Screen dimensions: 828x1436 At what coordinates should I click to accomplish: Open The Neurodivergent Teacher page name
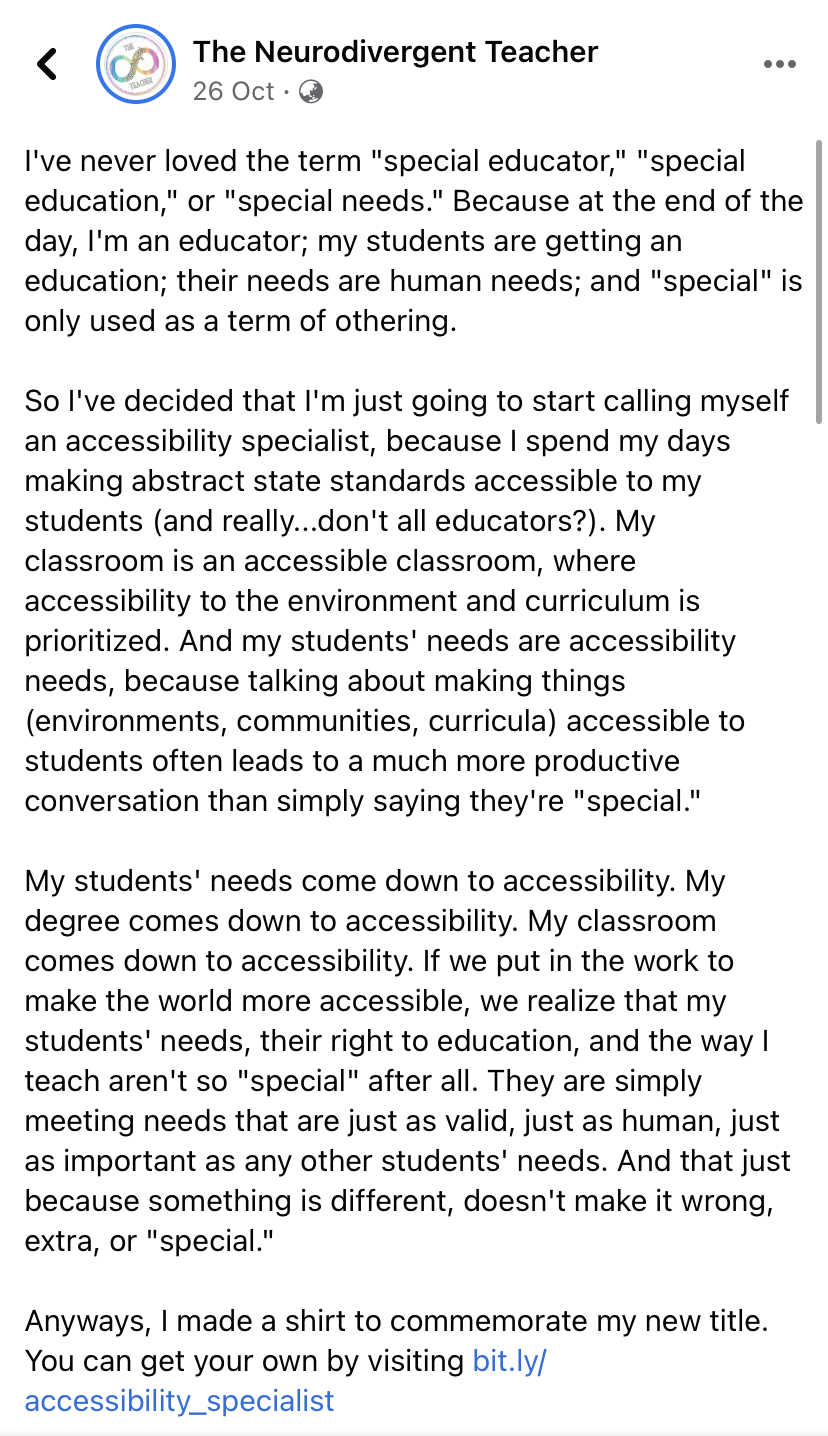coord(395,52)
